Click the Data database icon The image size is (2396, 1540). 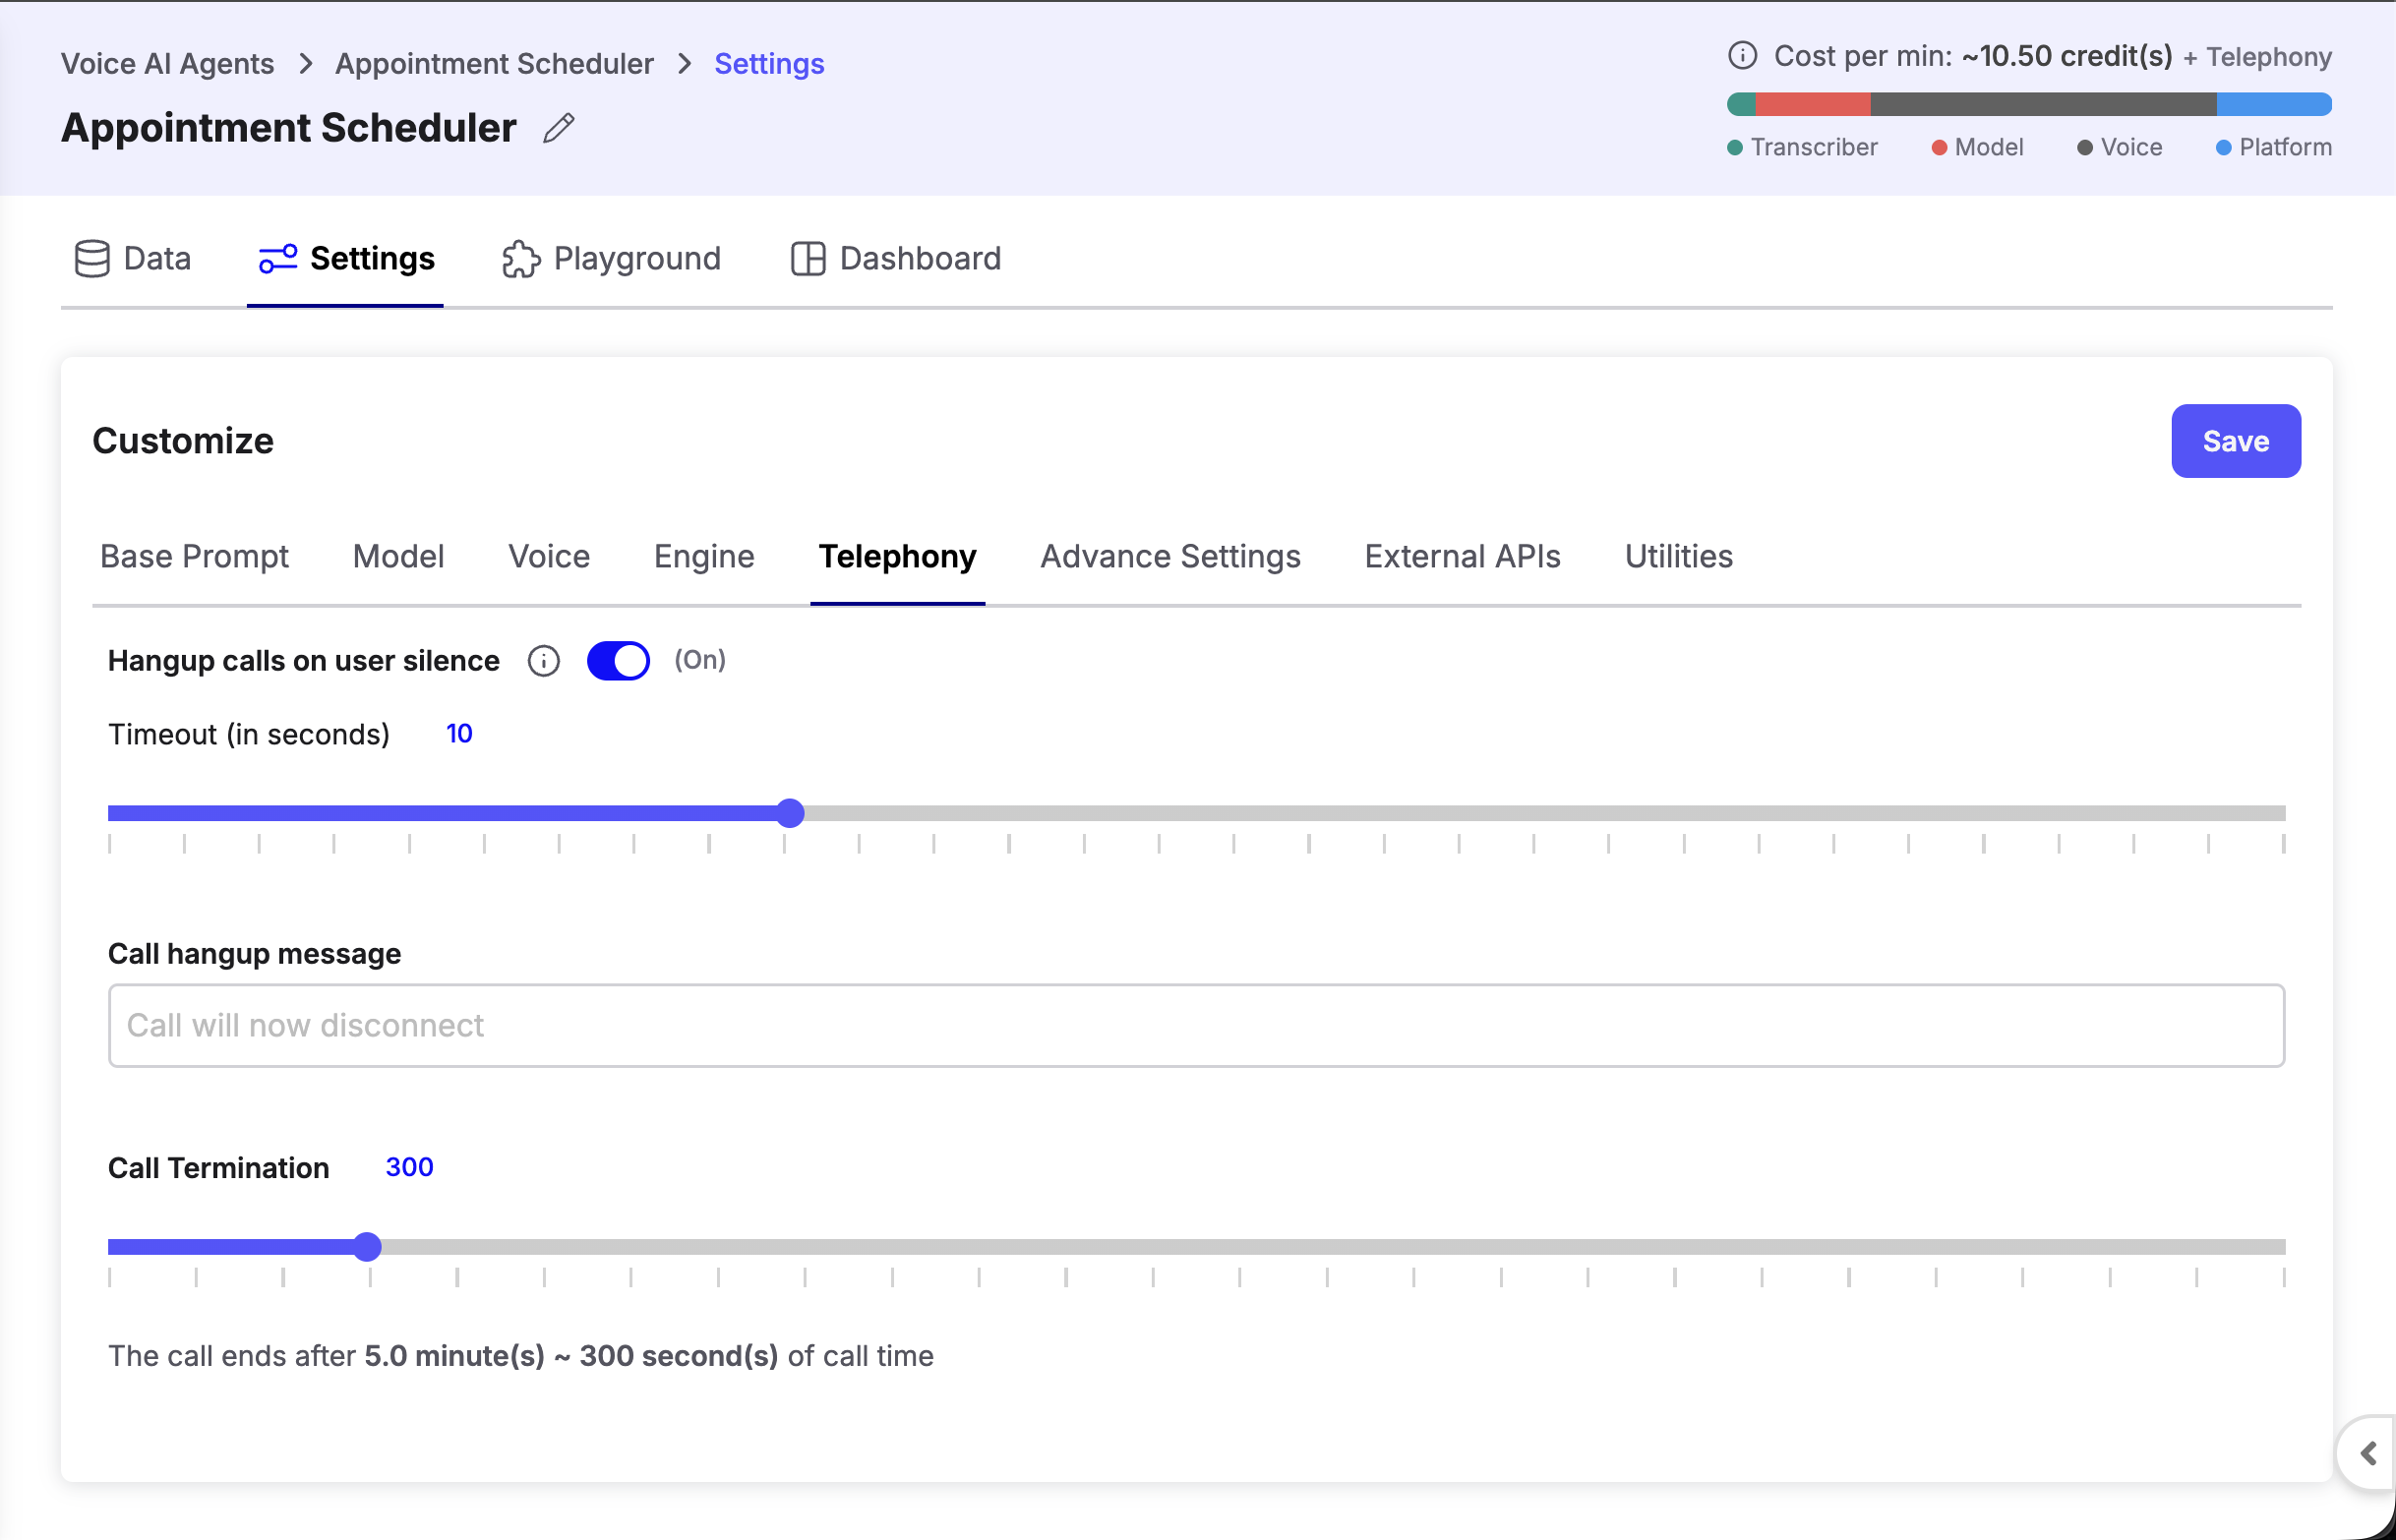tap(92, 258)
